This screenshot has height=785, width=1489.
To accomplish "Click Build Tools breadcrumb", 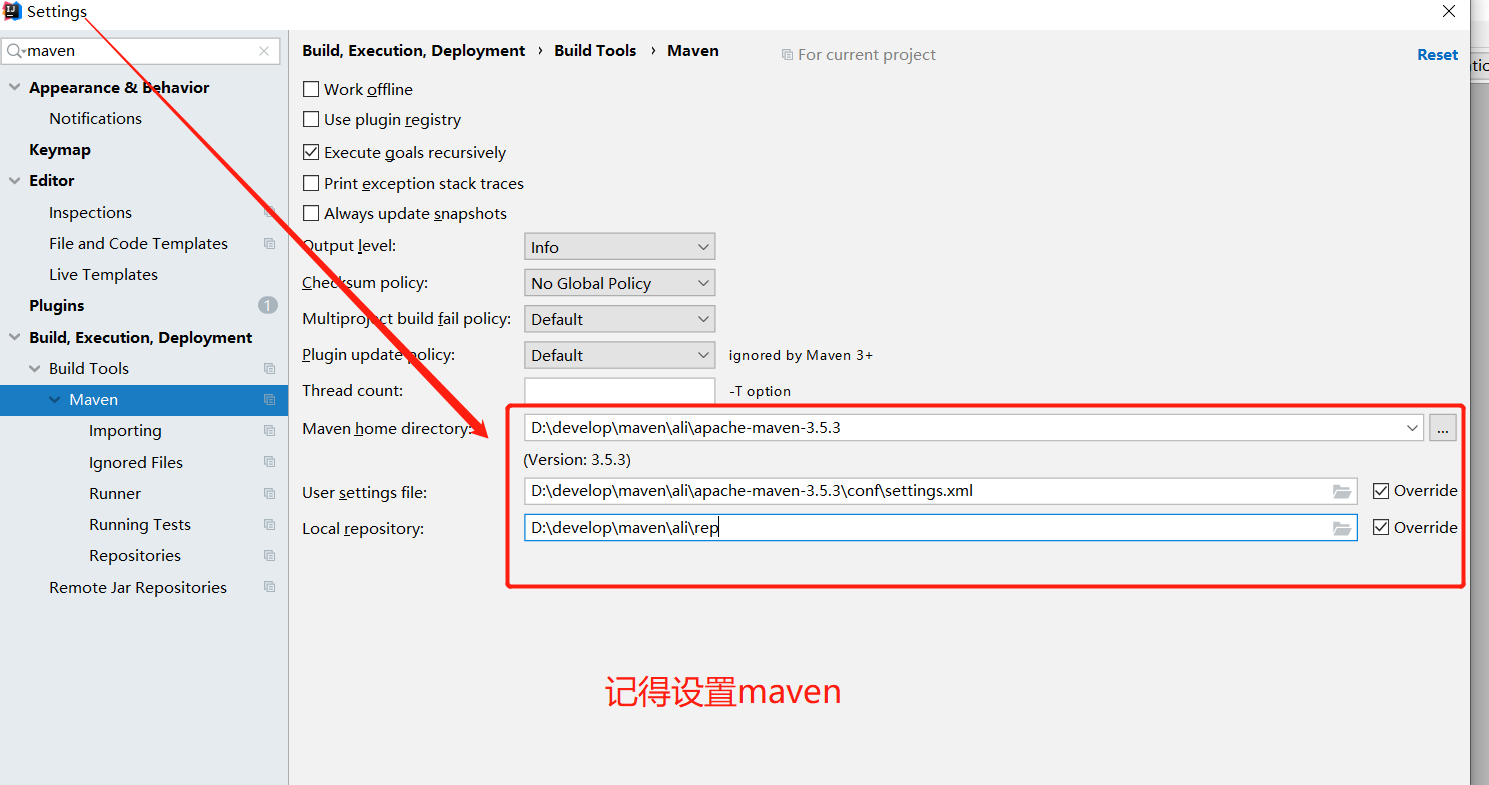I will 595,51.
